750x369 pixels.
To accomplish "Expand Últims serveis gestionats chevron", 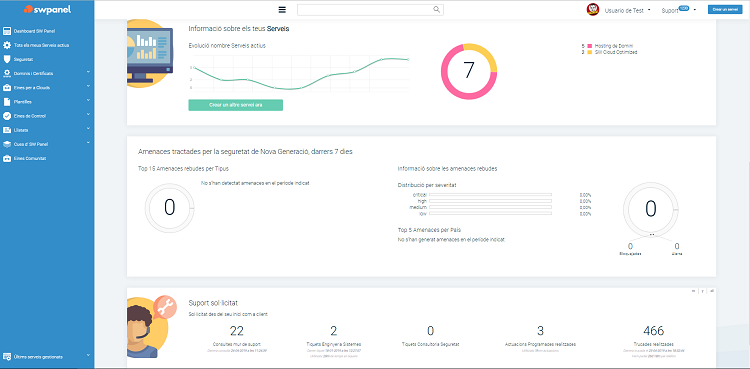I will click(88, 355).
